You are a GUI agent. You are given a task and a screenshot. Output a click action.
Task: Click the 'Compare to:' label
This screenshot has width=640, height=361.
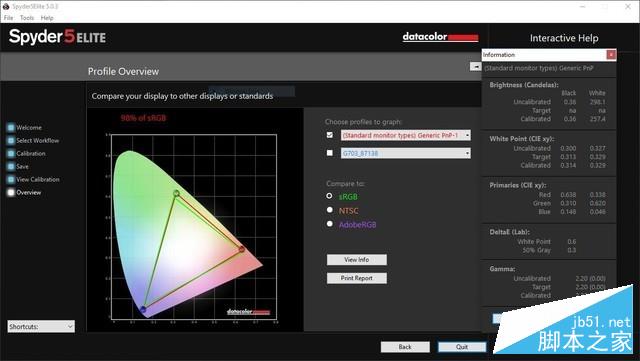345,184
